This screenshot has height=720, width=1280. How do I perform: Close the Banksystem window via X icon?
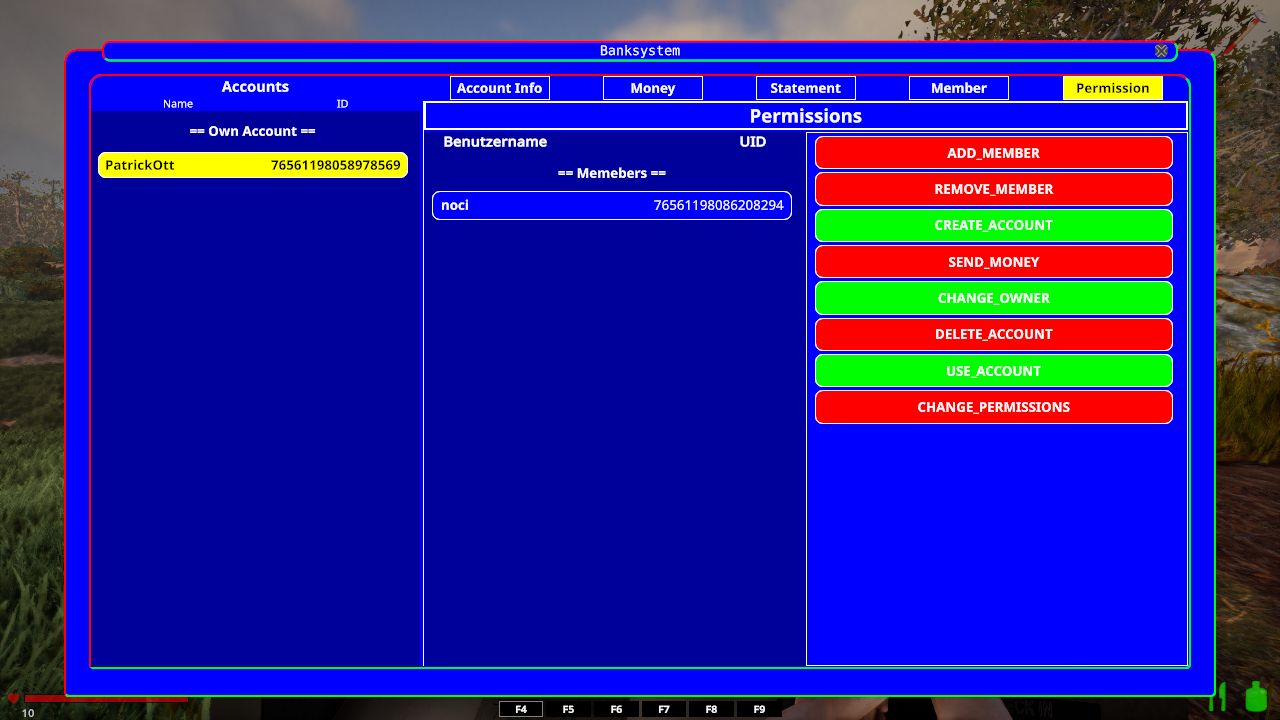pyautogui.click(x=1161, y=51)
